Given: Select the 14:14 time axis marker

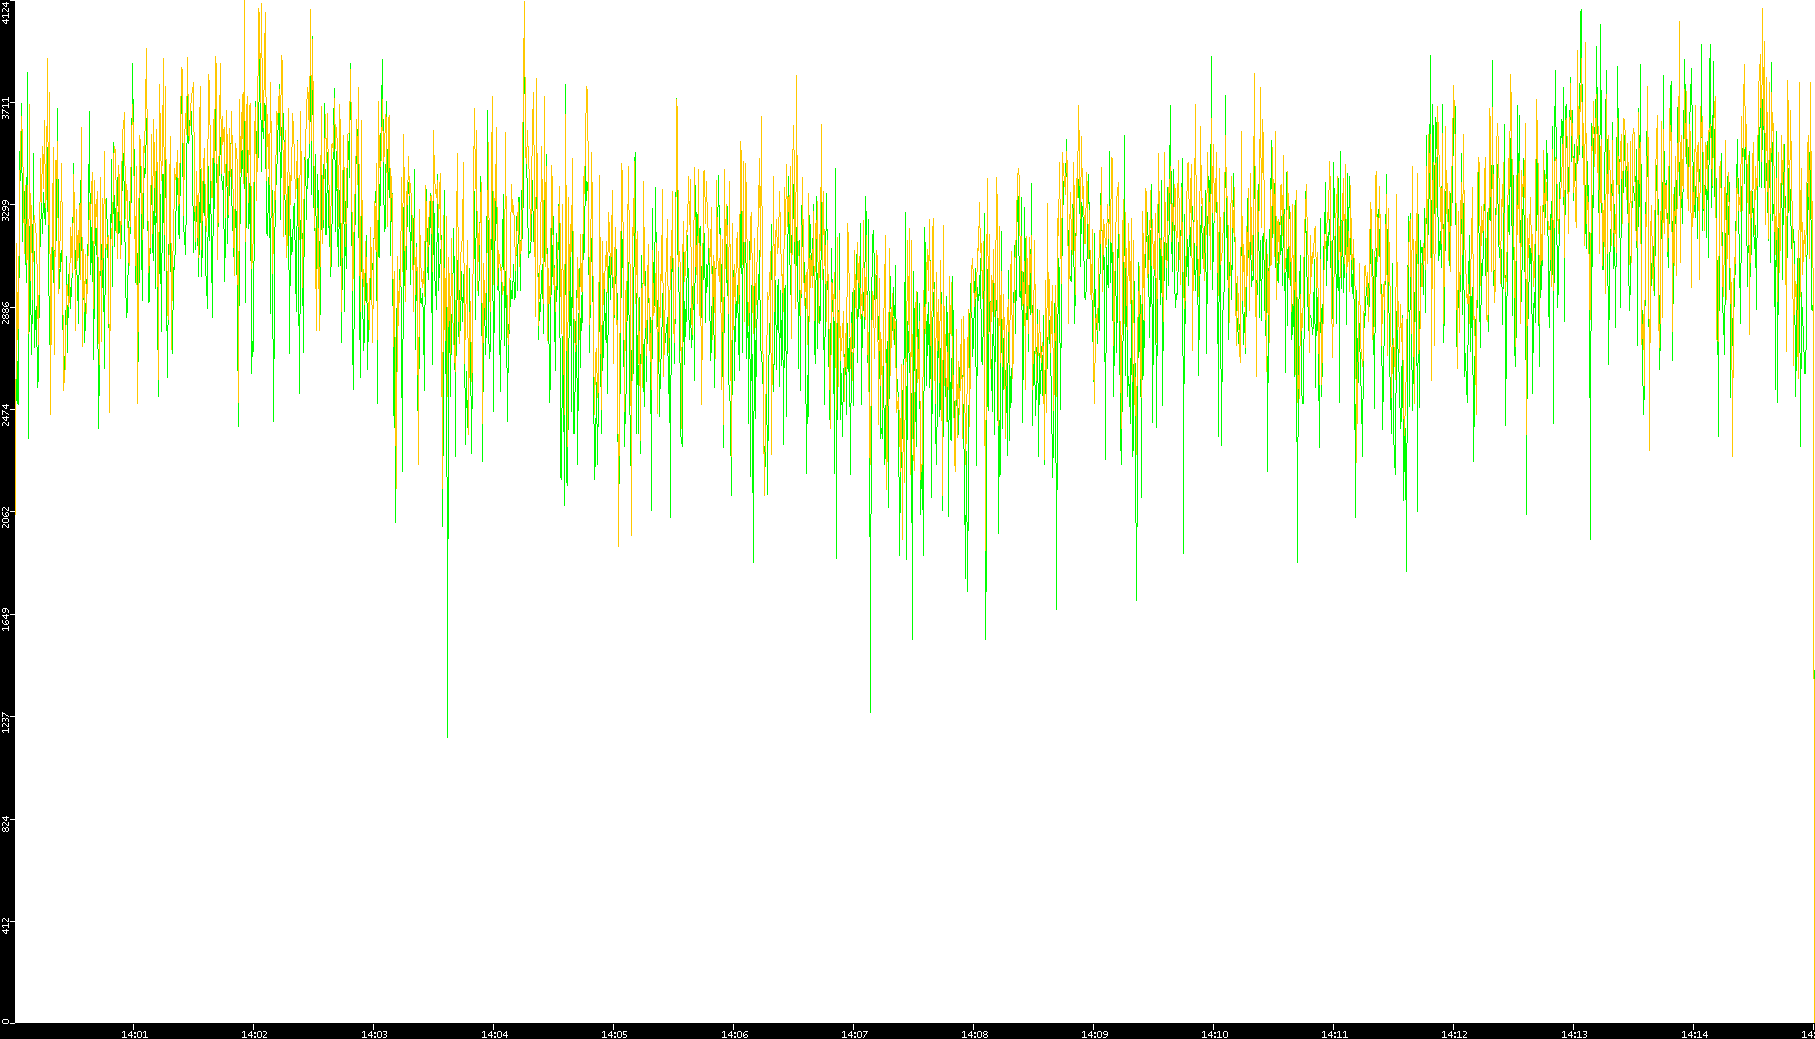Looking at the screenshot, I should pos(1694,1034).
